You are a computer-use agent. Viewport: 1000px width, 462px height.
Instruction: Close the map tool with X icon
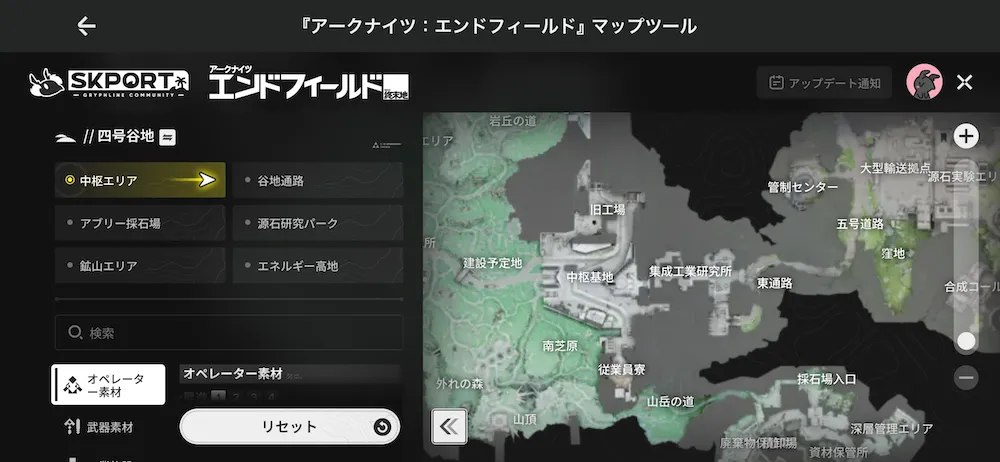pos(965,83)
